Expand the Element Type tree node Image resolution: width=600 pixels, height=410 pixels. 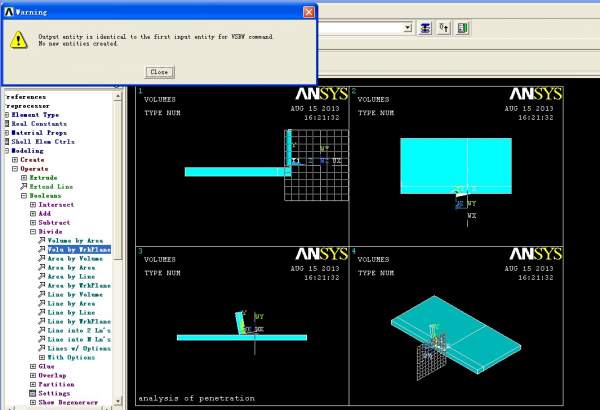(x=7, y=115)
